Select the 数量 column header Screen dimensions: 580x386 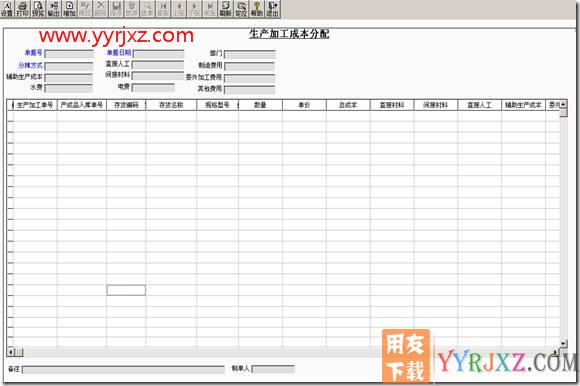(260, 105)
